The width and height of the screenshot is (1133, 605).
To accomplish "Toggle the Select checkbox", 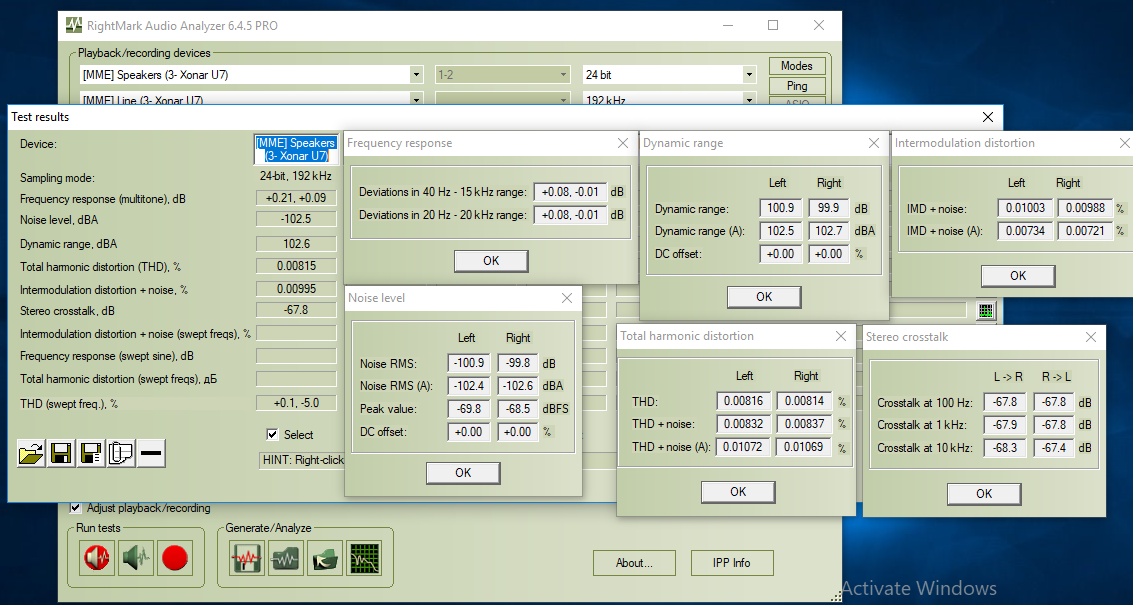I will 272,434.
